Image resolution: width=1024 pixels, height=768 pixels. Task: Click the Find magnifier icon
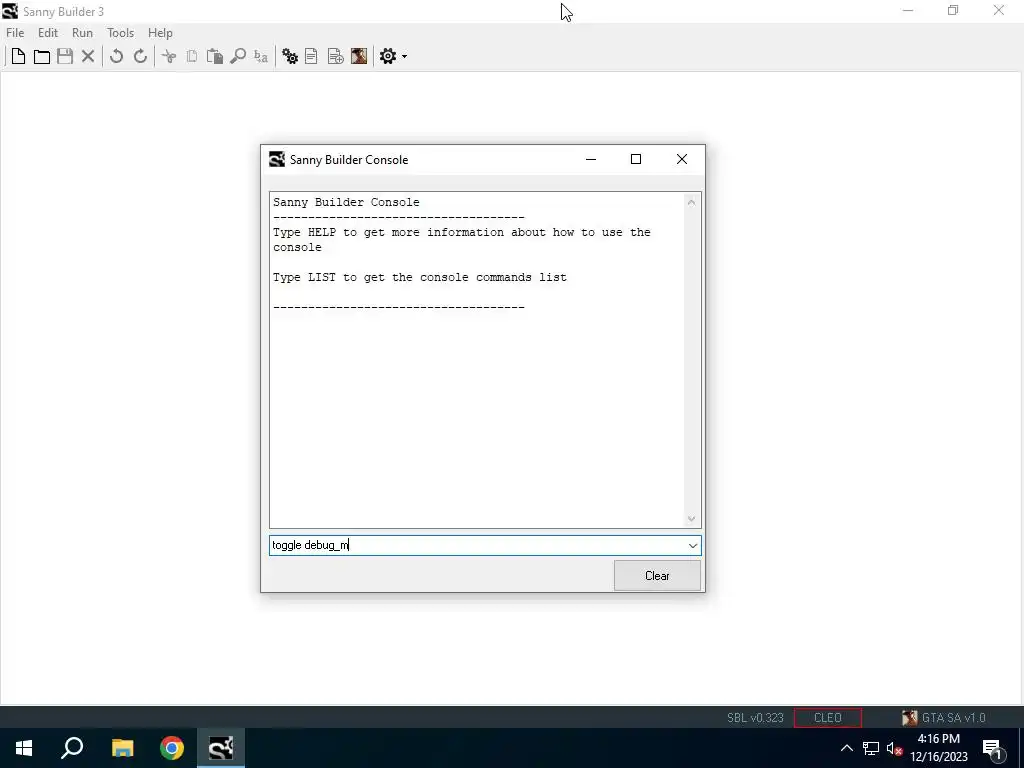(x=238, y=56)
